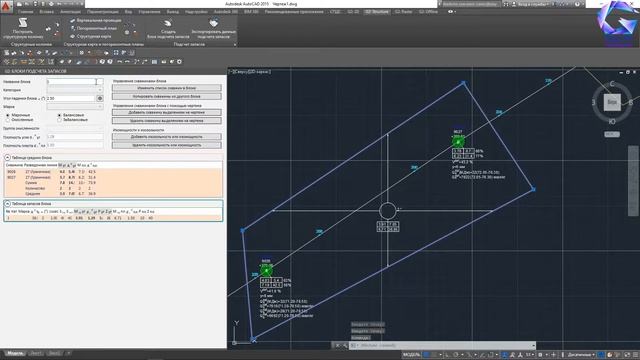Click Экспортировать данные подсчета запасов
This screenshot has height=360, width=640.
click(x=213, y=29)
